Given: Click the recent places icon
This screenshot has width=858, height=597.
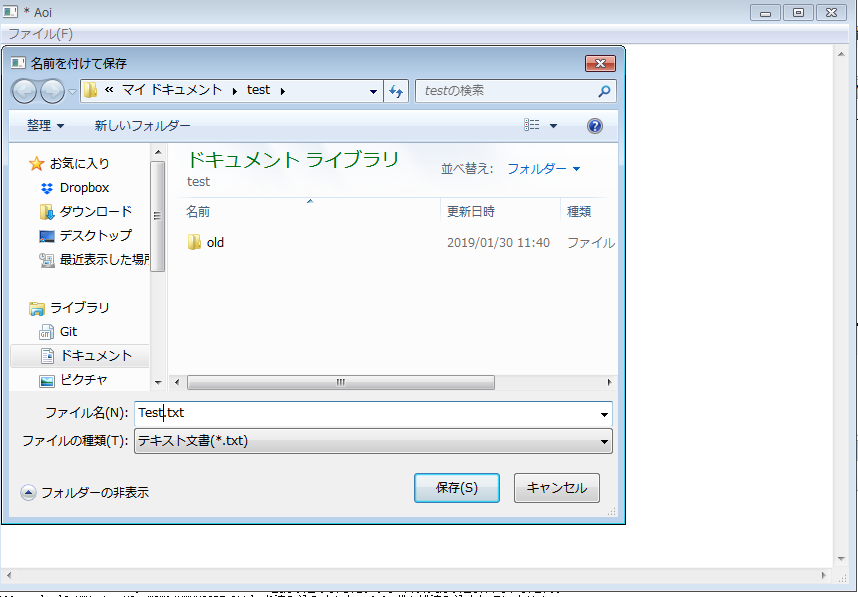Looking at the screenshot, I should pos(47,260).
